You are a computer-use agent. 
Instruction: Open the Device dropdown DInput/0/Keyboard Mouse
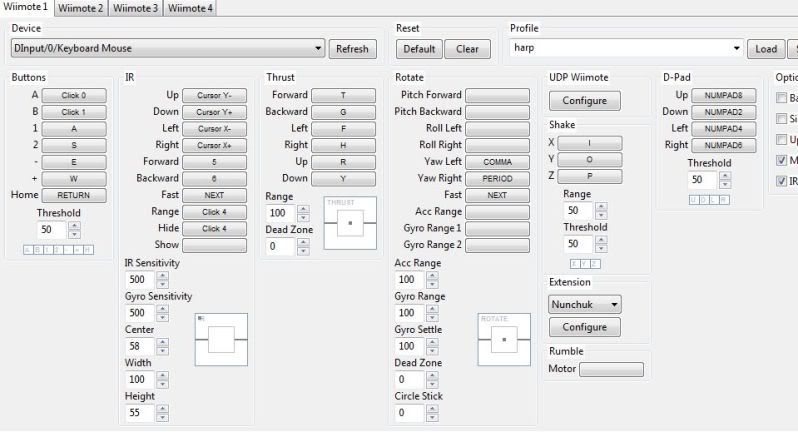[x=167, y=48]
